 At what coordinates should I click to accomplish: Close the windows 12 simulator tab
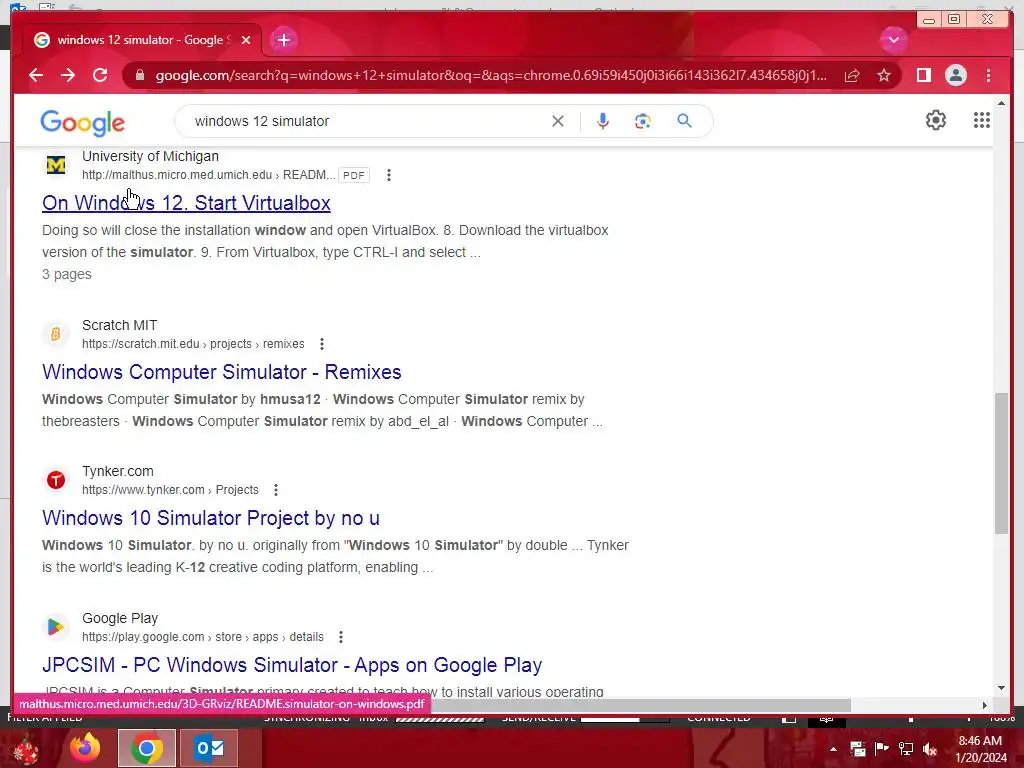(x=246, y=40)
